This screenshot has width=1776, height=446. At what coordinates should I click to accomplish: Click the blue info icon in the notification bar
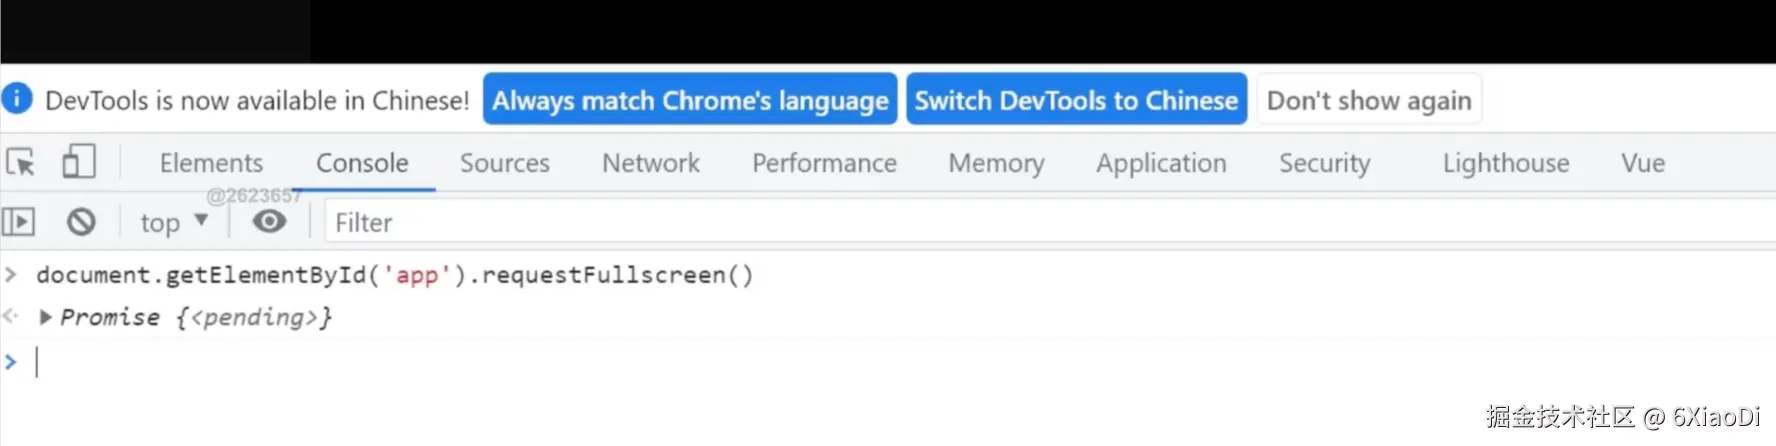(17, 99)
